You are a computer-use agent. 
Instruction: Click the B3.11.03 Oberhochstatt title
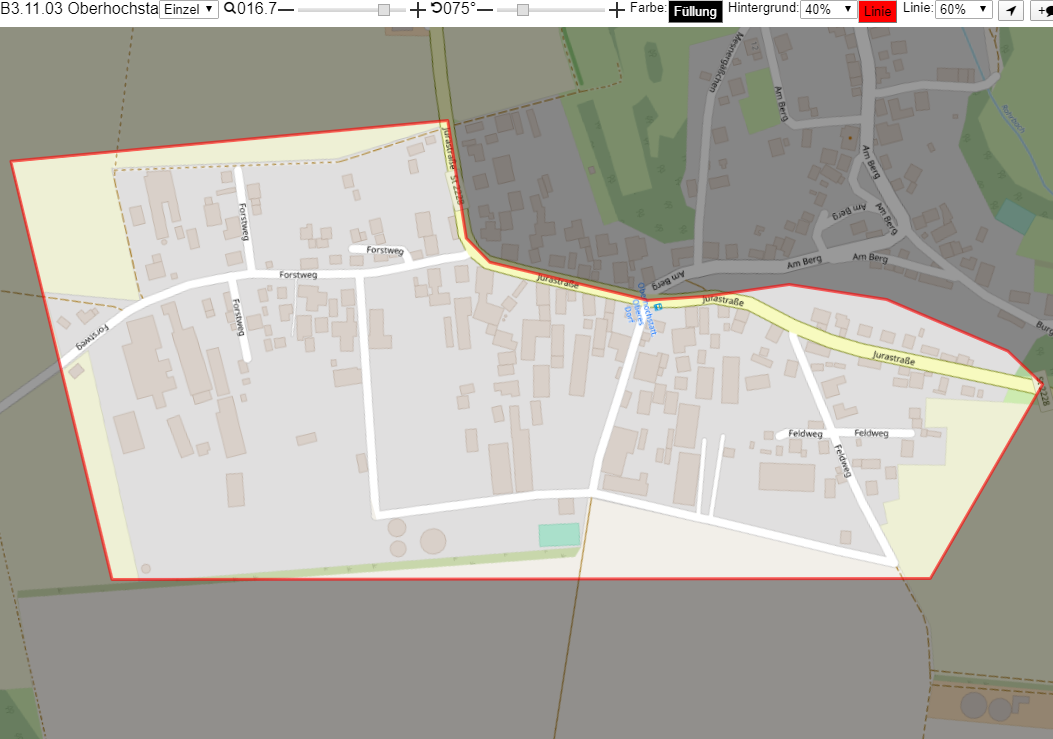pos(79,9)
